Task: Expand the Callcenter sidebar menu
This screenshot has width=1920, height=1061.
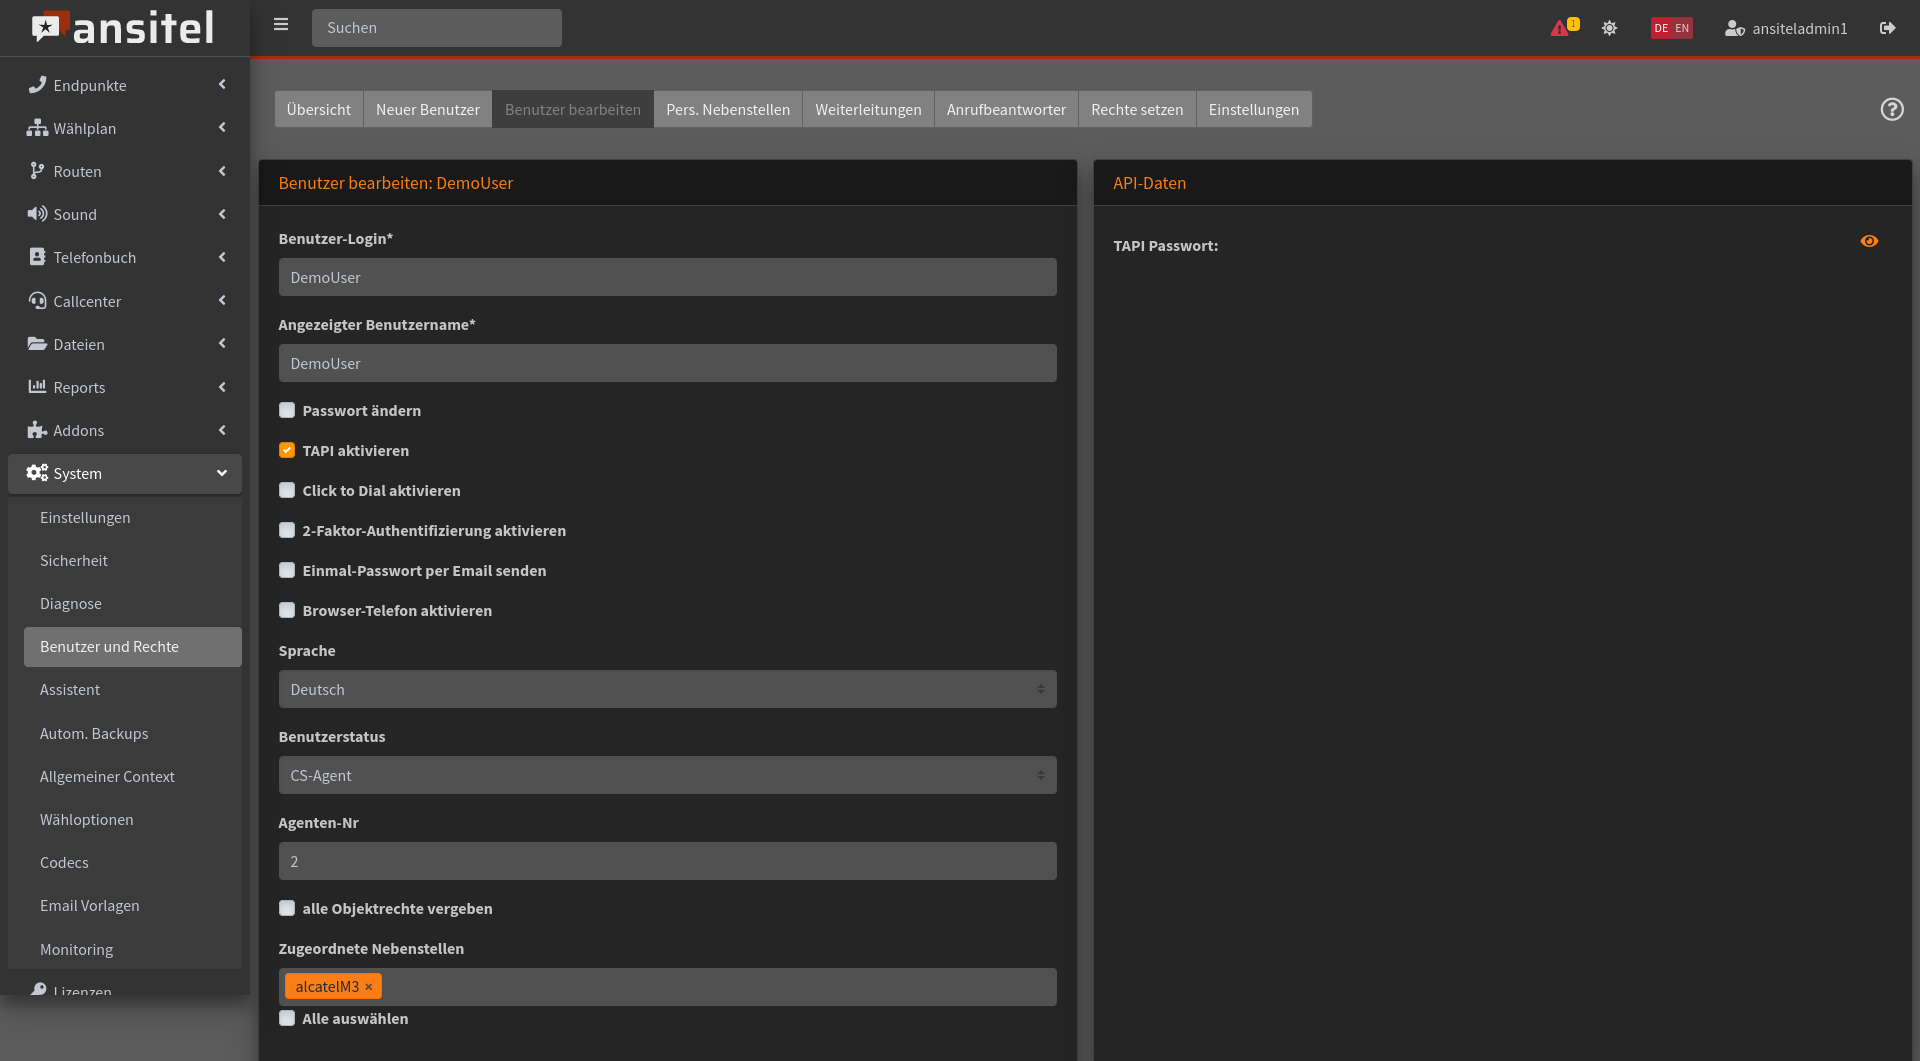Action: [125, 301]
